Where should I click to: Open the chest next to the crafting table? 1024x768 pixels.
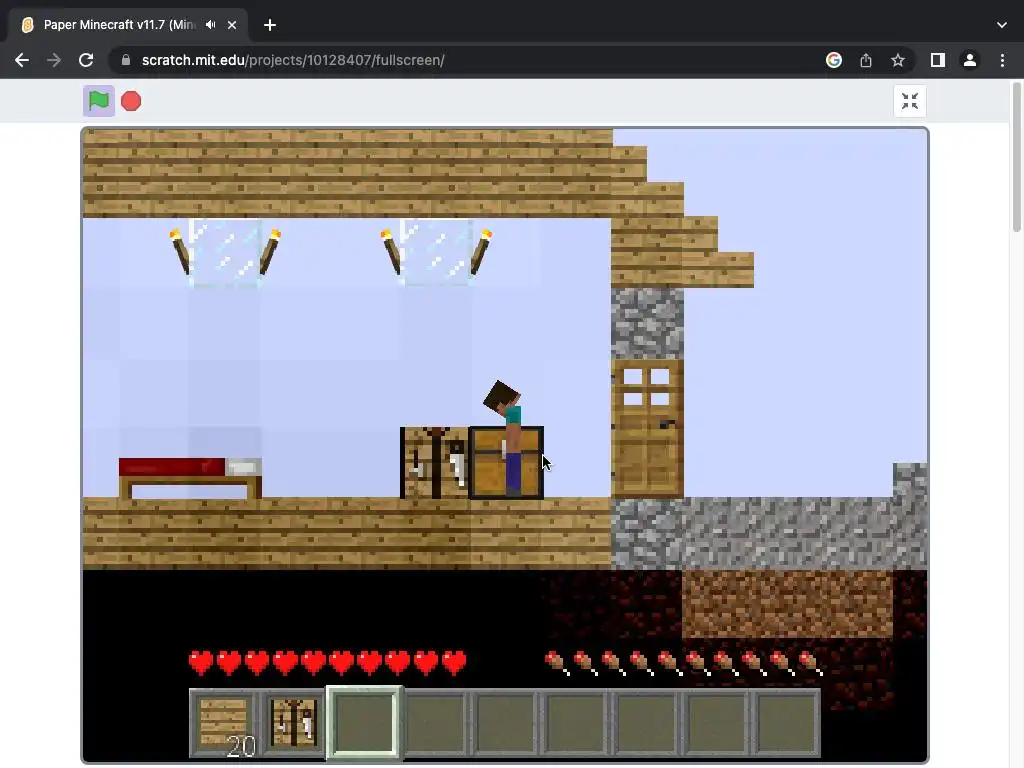[506, 462]
